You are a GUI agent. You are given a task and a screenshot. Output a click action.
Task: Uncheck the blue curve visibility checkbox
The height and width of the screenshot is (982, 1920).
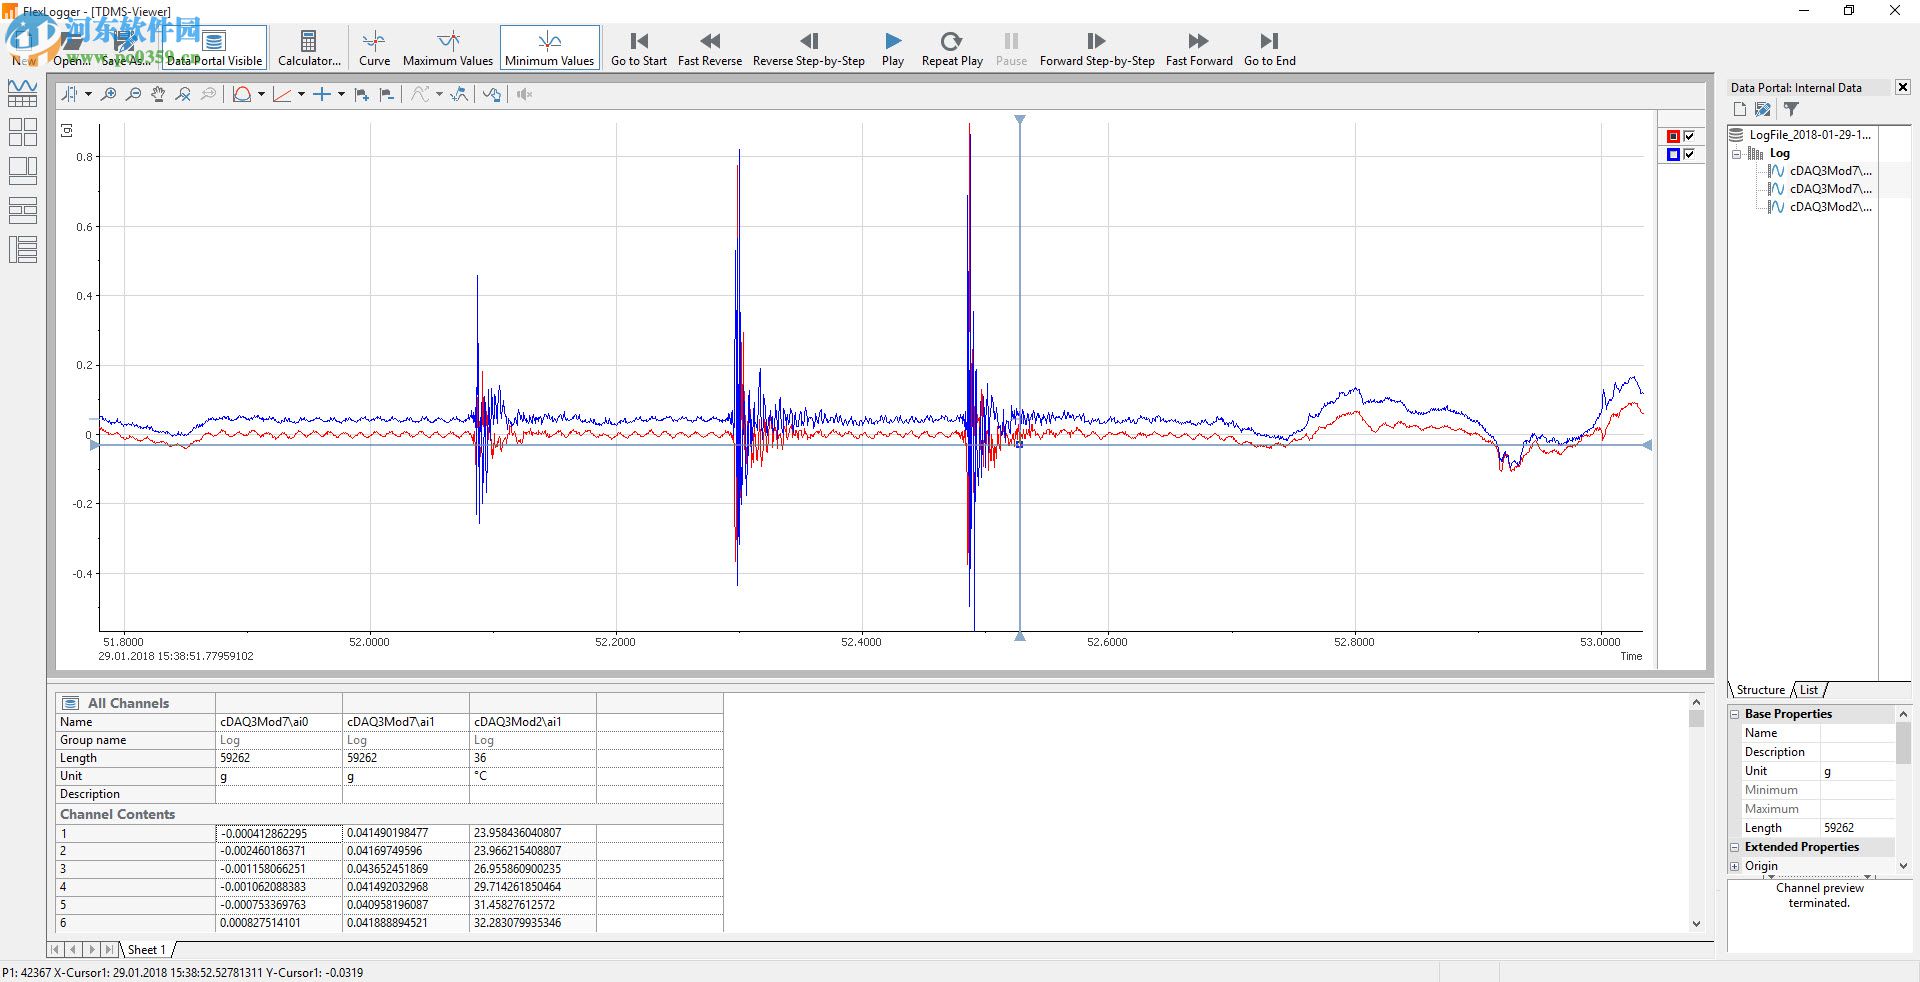(x=1689, y=154)
